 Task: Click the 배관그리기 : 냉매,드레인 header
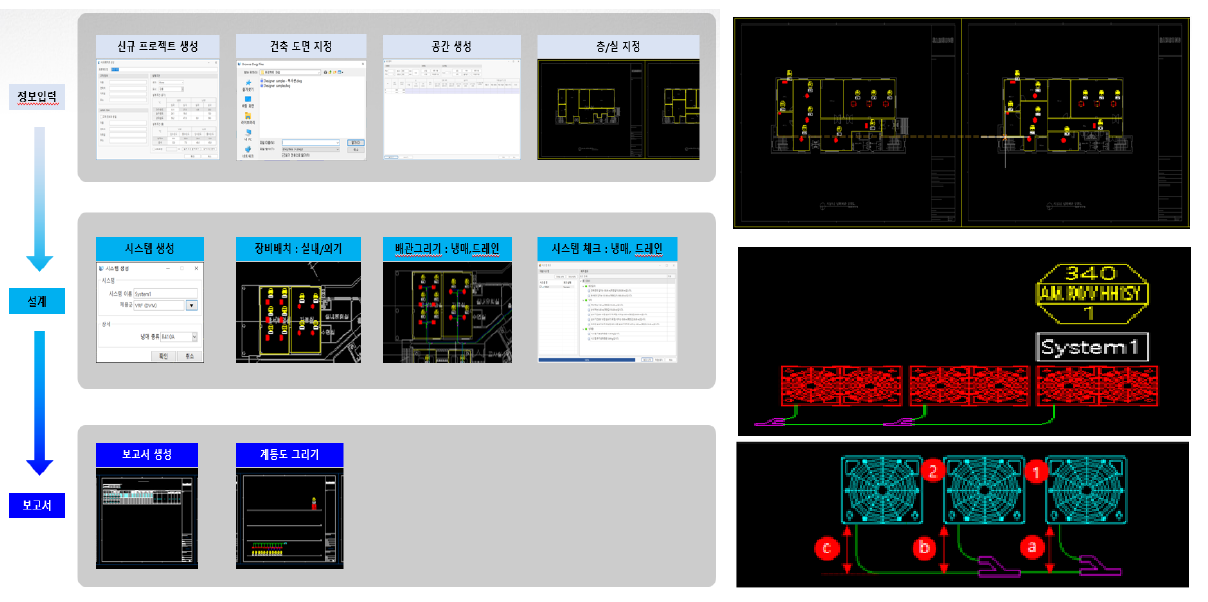point(448,248)
